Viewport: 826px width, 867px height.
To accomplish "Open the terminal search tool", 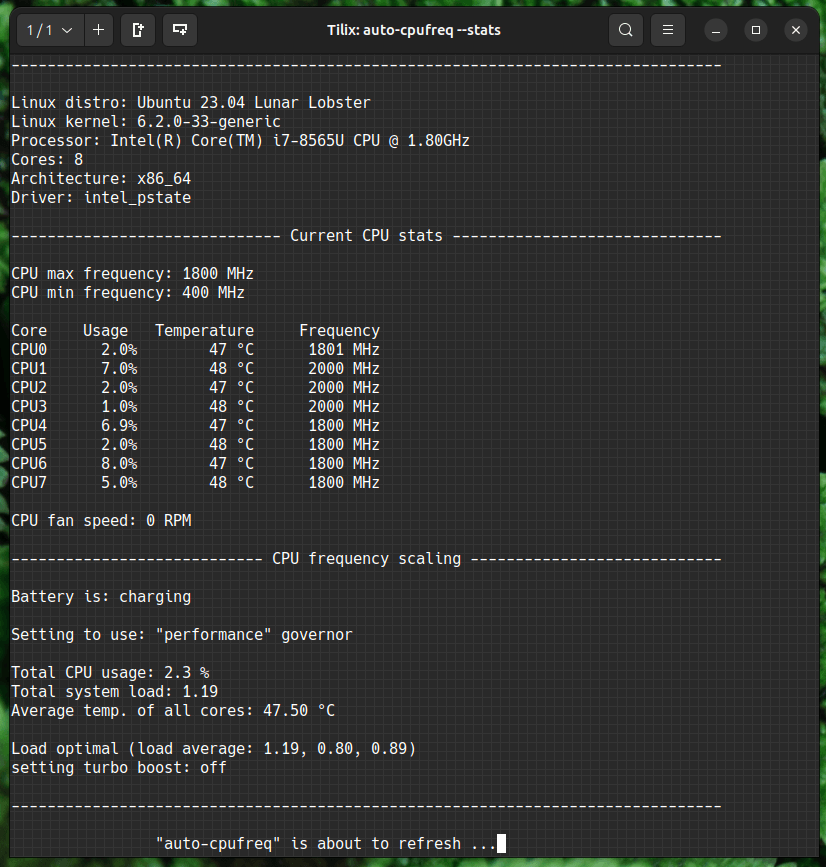I will [x=625, y=30].
